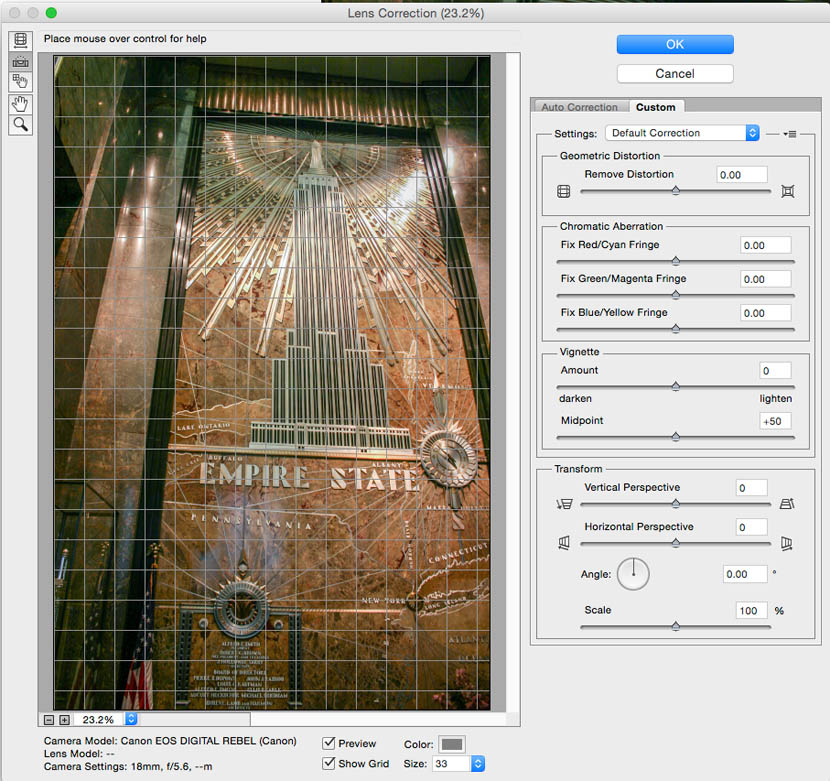Click the 23.2% zoom level field
This screenshot has height=781, width=830.
click(x=99, y=720)
